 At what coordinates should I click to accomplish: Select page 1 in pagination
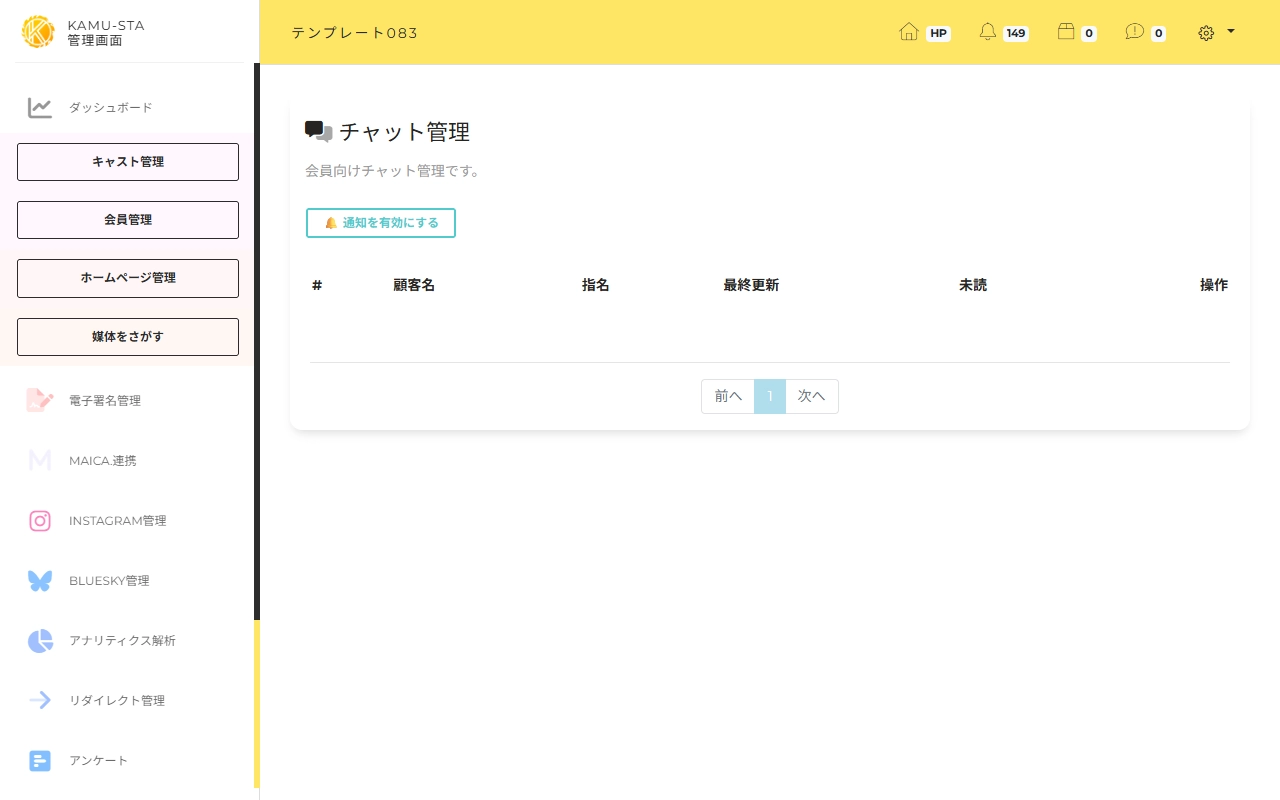click(x=770, y=397)
